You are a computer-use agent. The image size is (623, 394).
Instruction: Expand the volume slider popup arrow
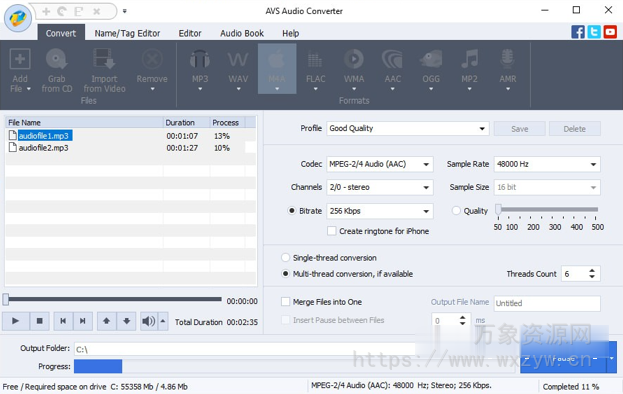click(163, 321)
